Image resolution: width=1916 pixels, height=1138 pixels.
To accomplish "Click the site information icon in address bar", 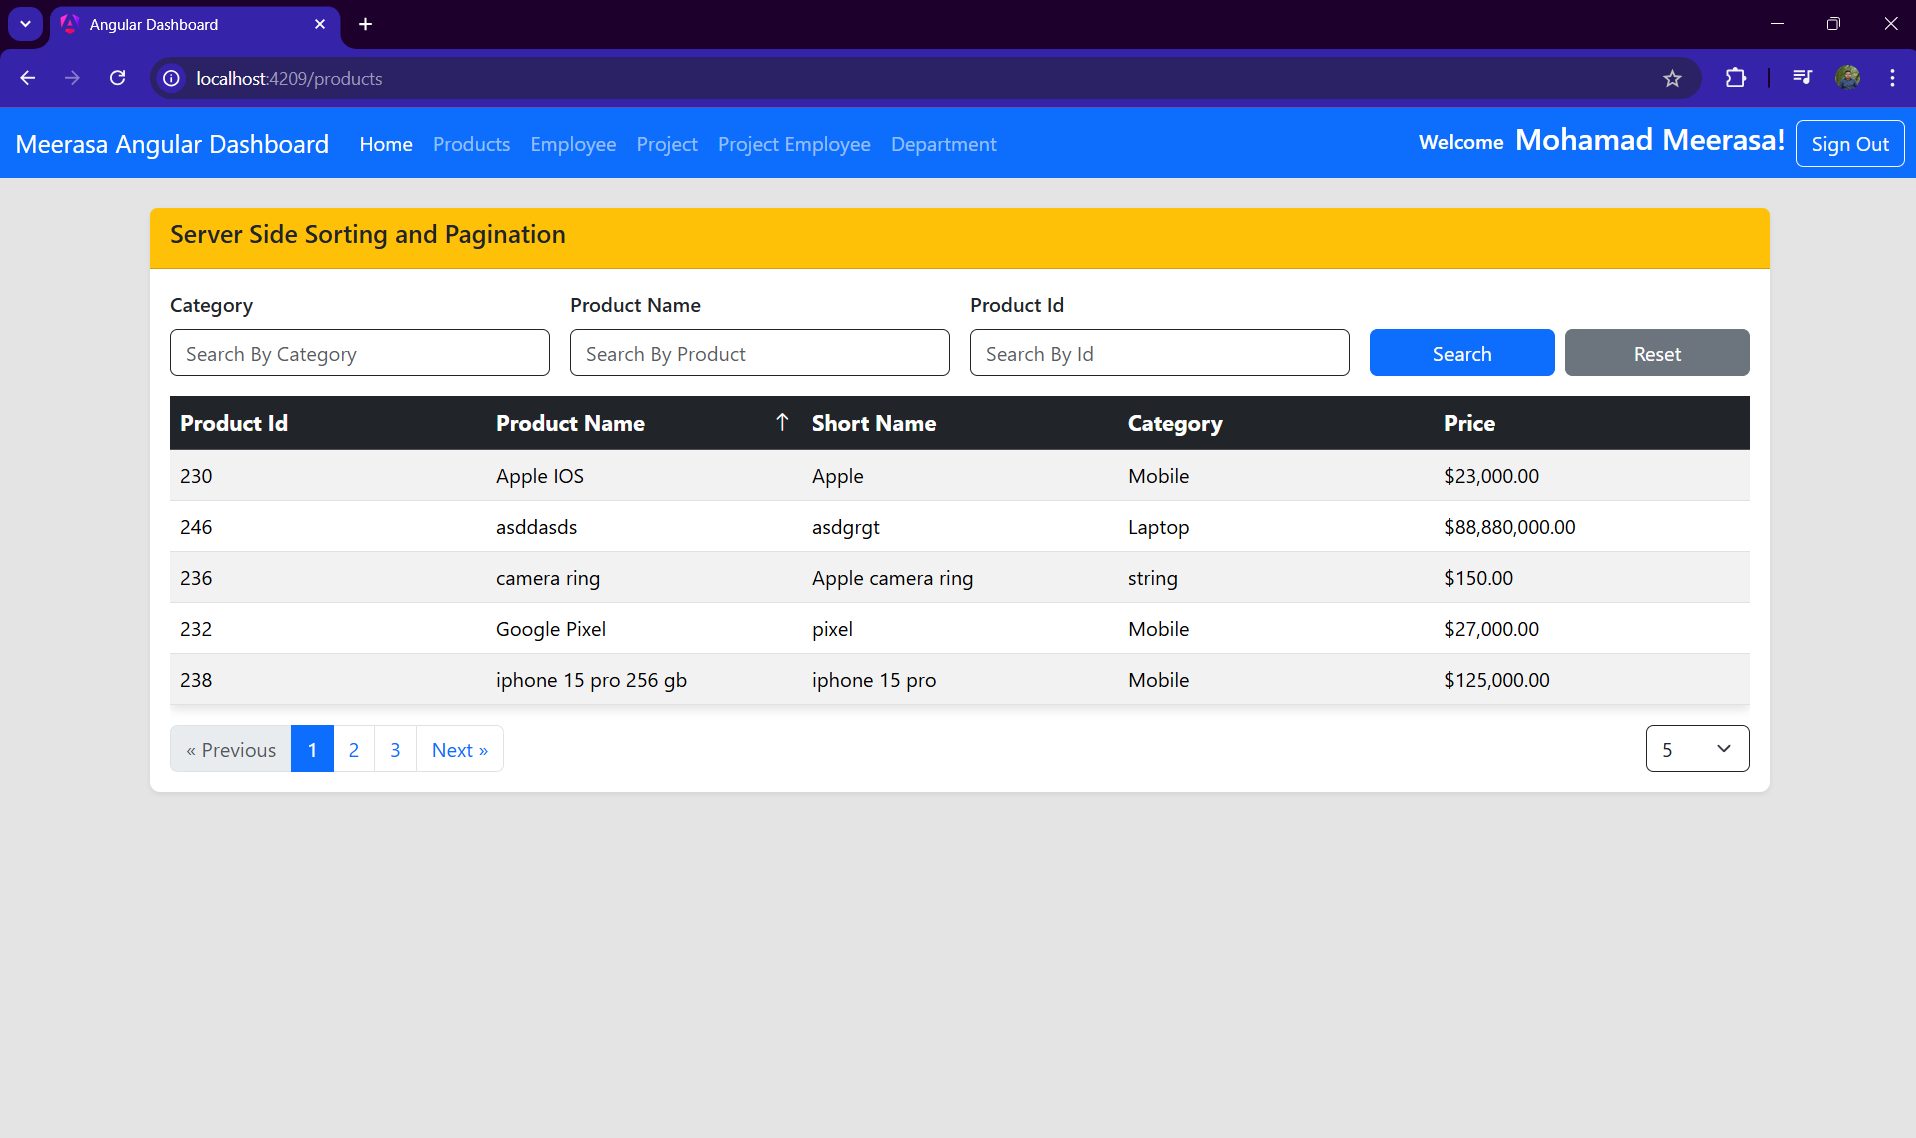I will 172,78.
